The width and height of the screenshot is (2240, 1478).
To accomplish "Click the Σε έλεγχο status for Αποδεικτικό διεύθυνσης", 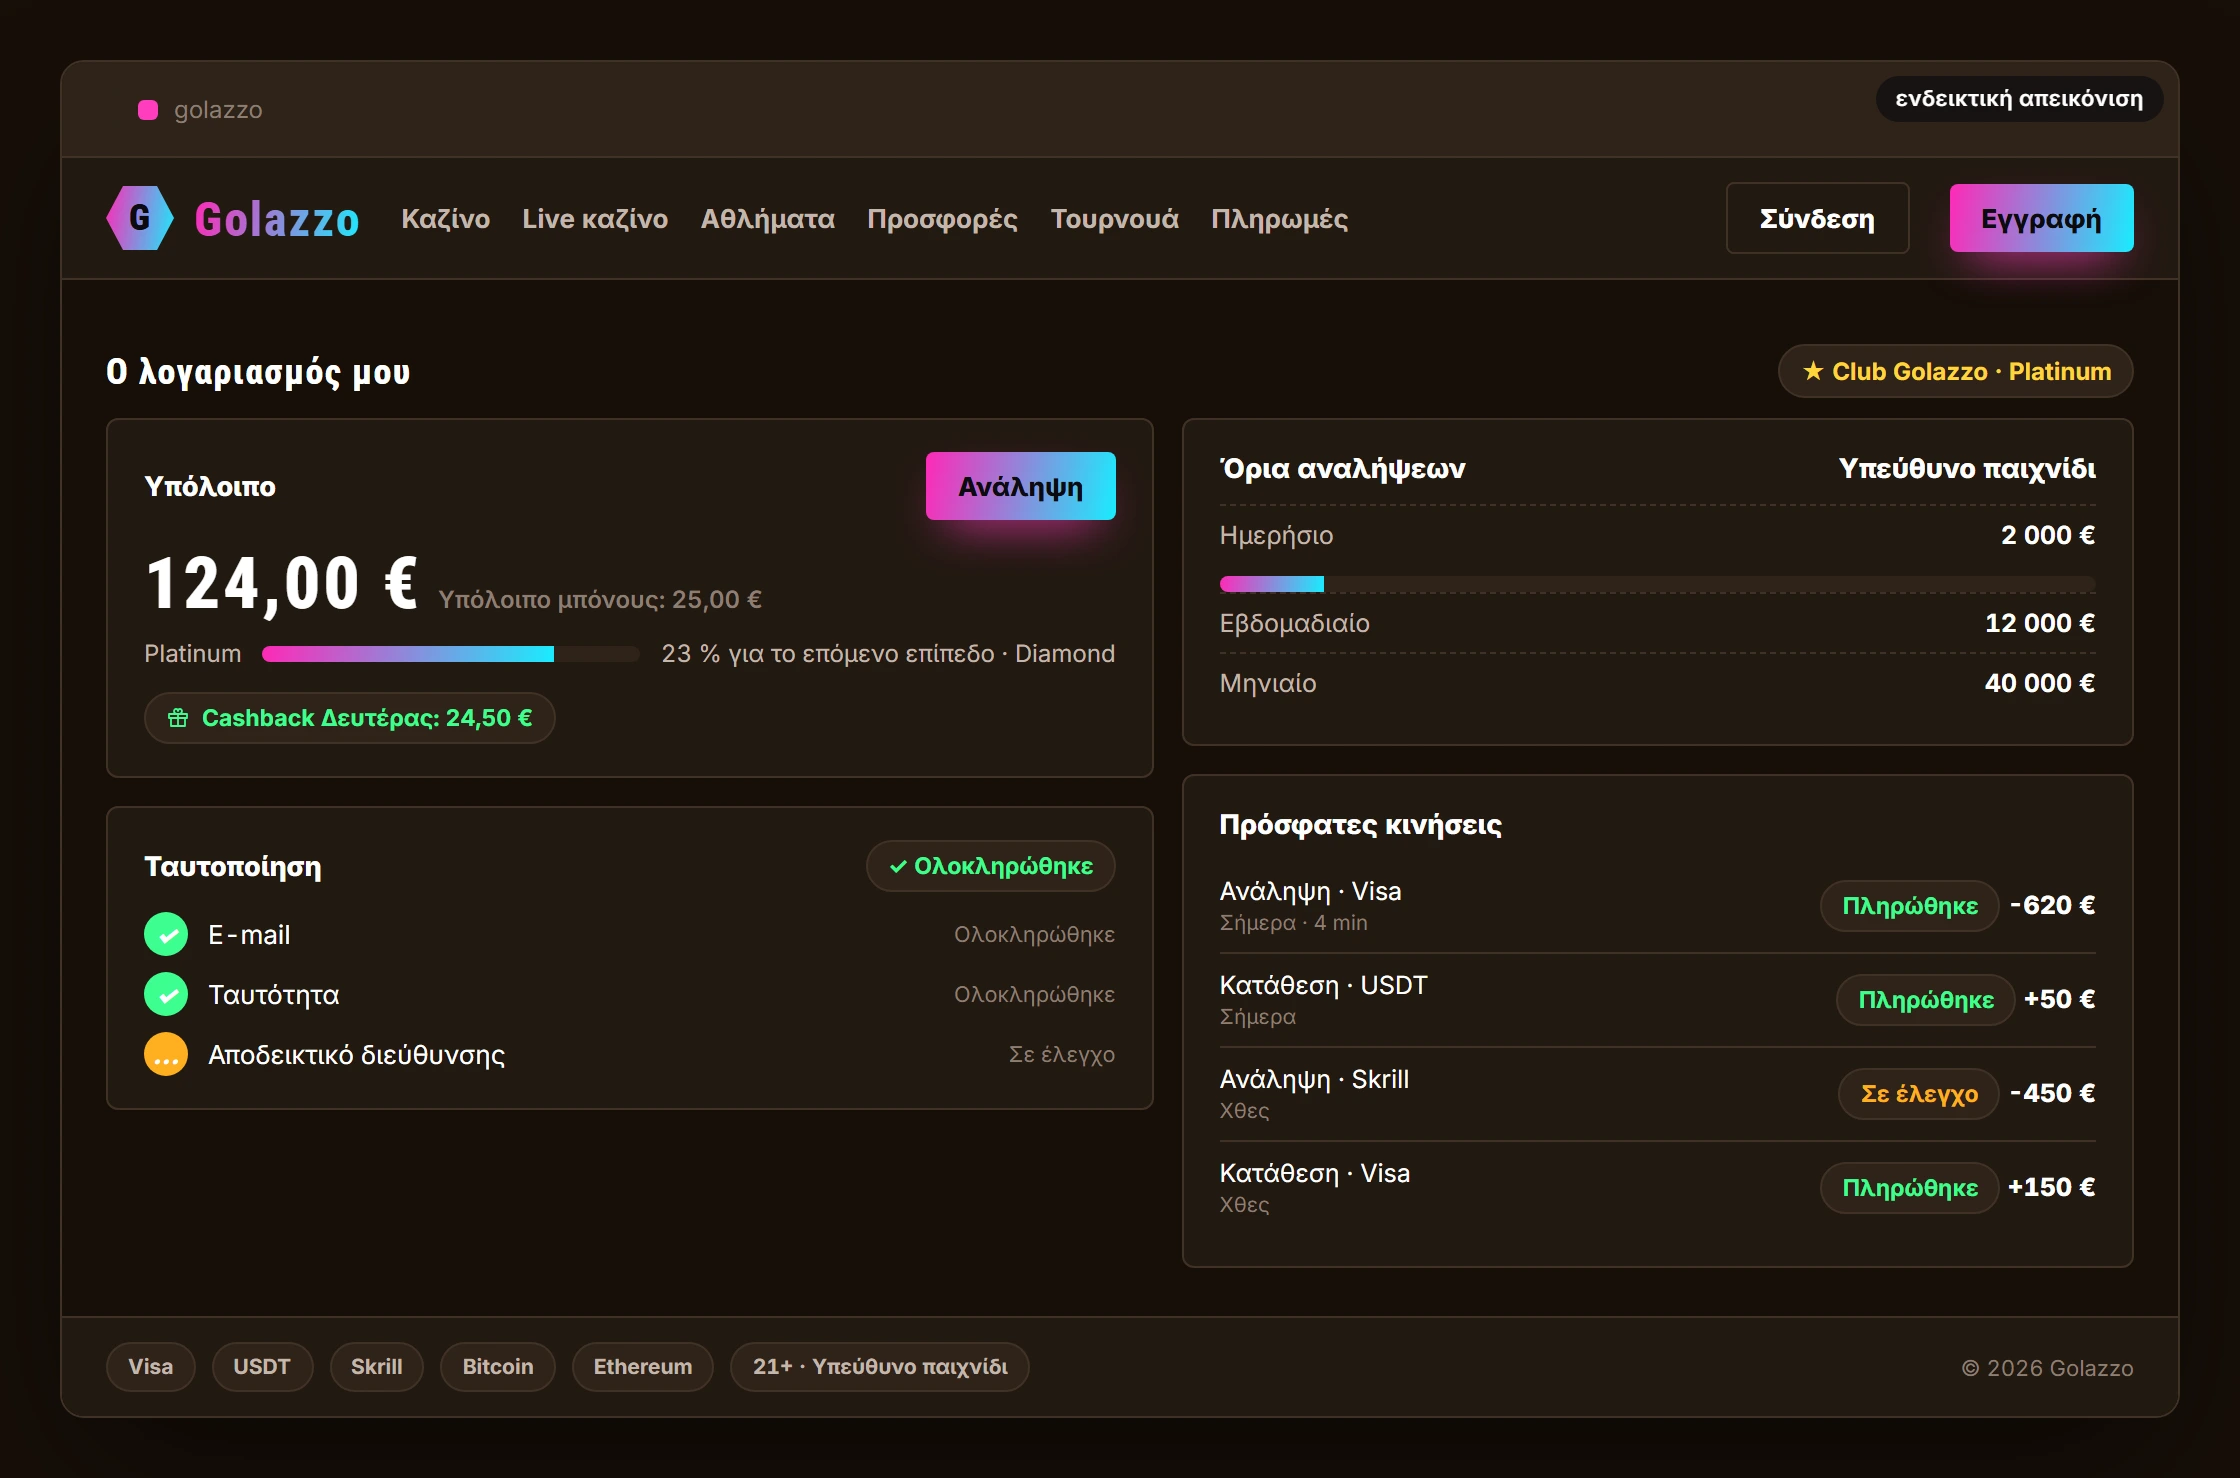I will [x=1062, y=1054].
